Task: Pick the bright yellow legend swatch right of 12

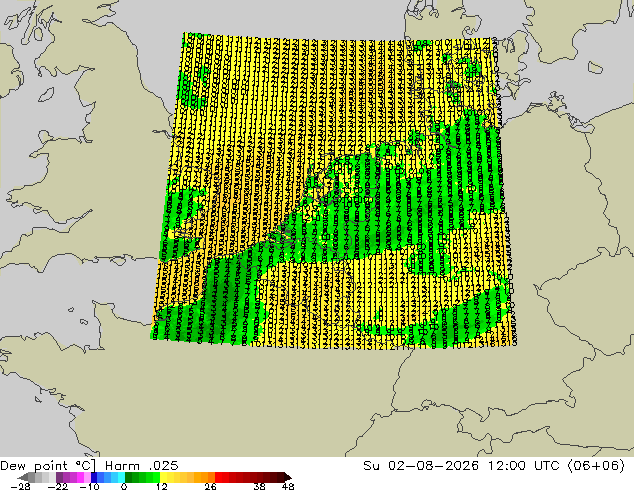Action: [163, 477]
